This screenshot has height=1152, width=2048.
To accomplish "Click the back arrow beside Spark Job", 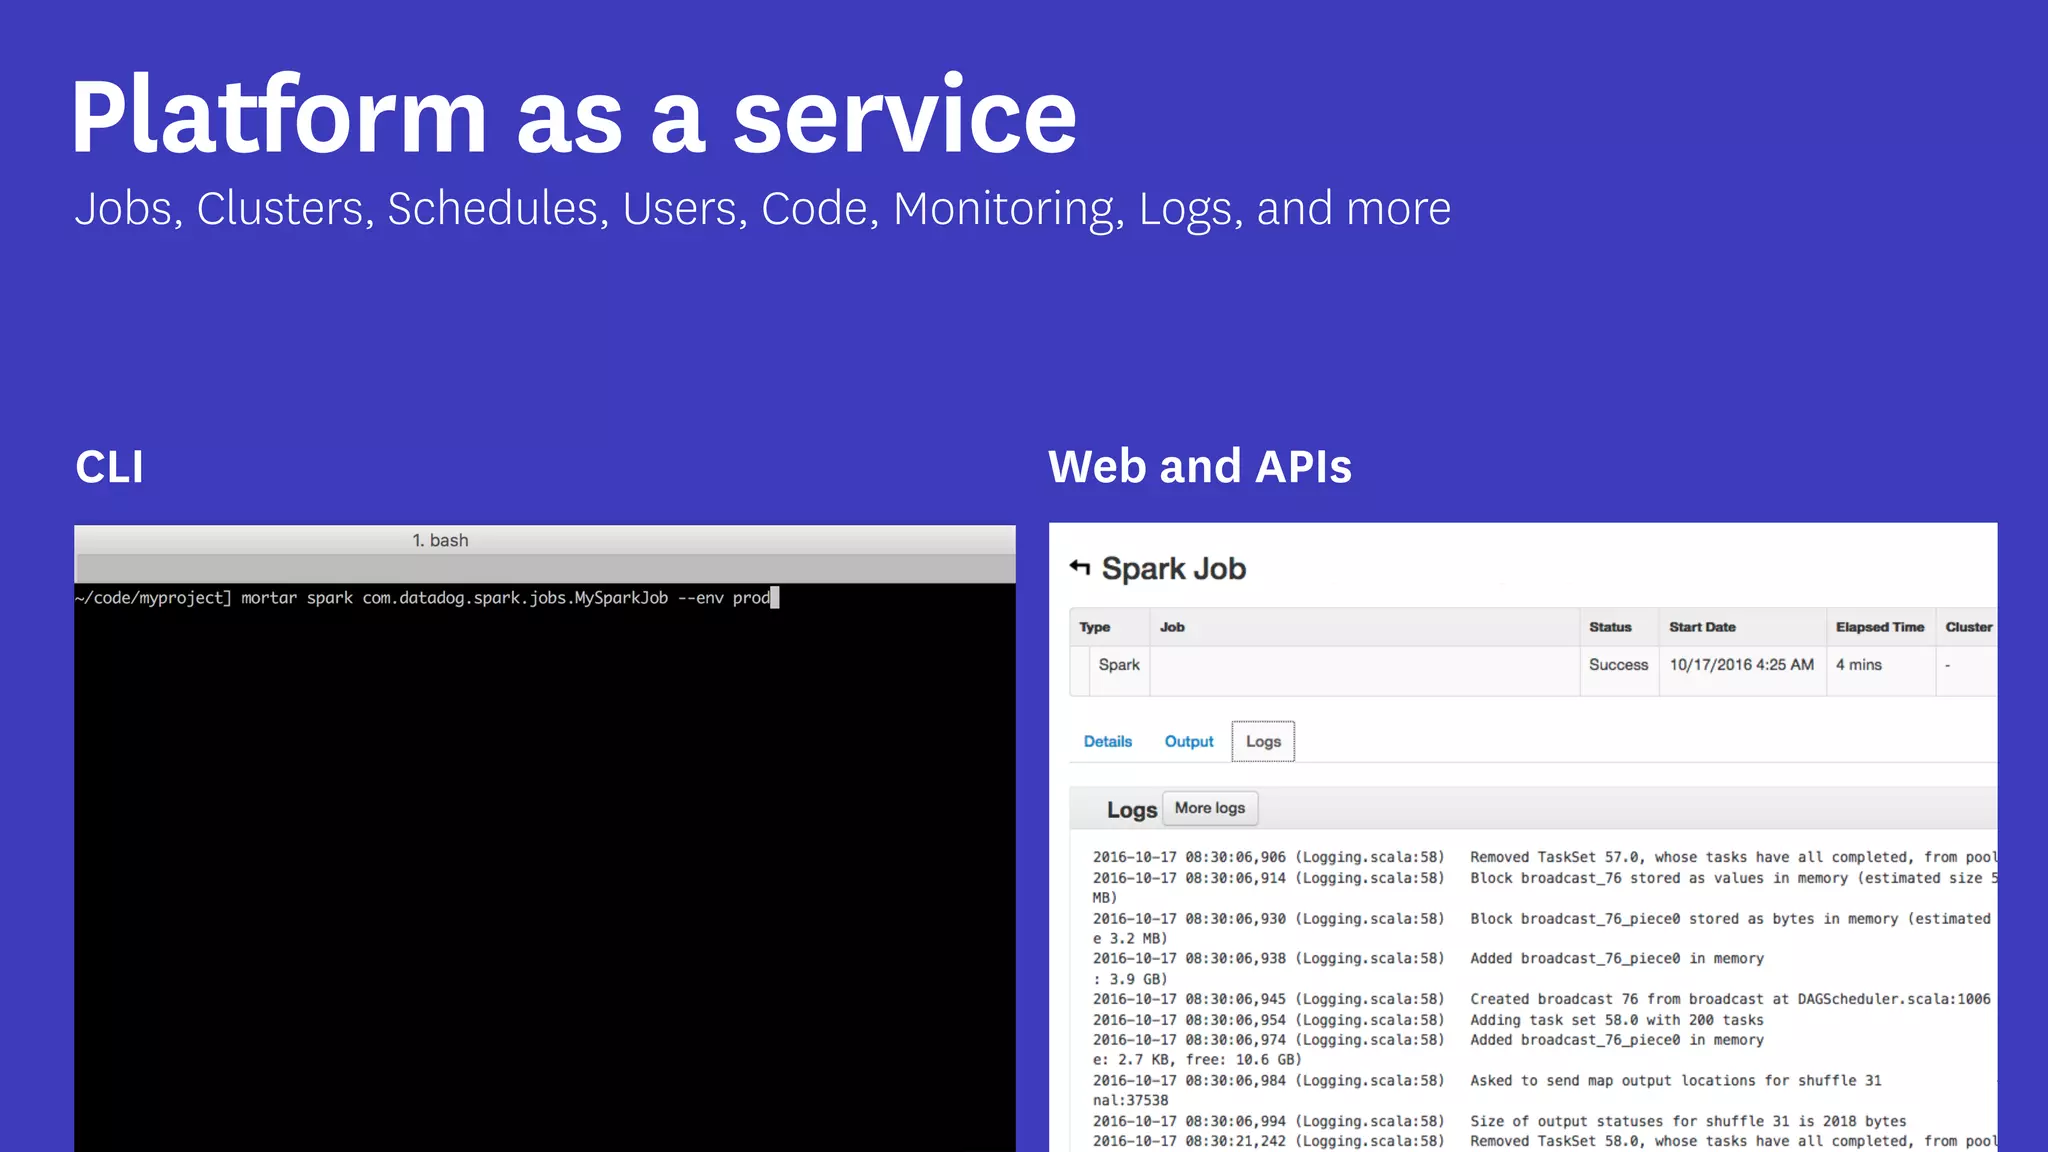I will tap(1080, 567).
